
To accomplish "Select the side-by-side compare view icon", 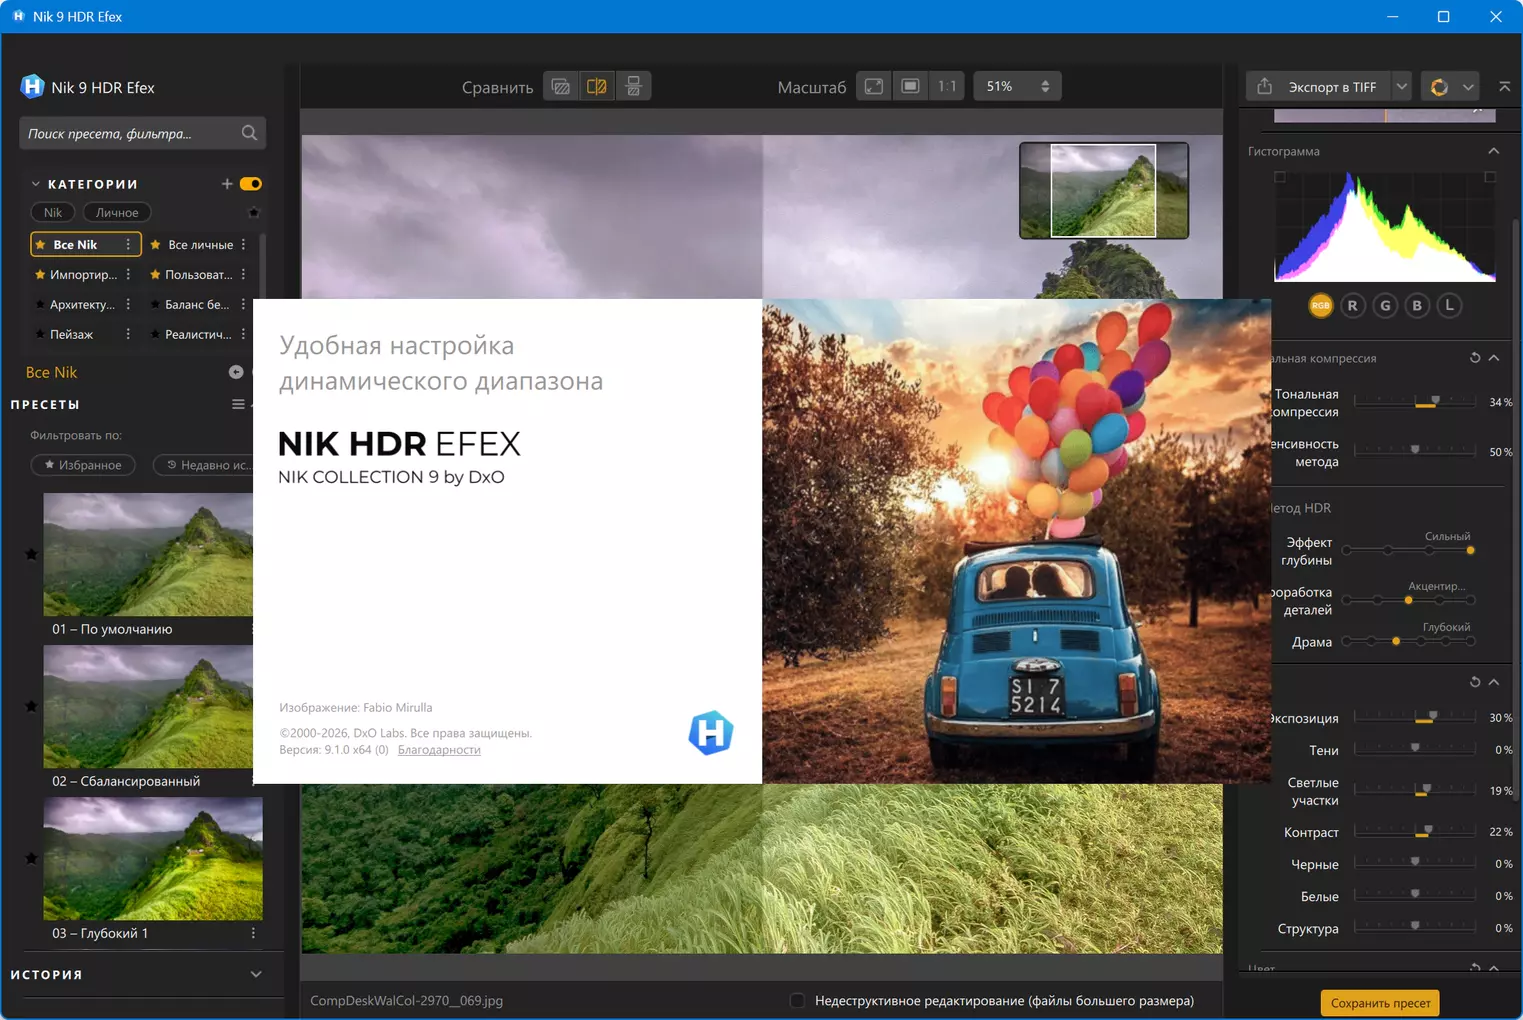I will [x=633, y=87].
